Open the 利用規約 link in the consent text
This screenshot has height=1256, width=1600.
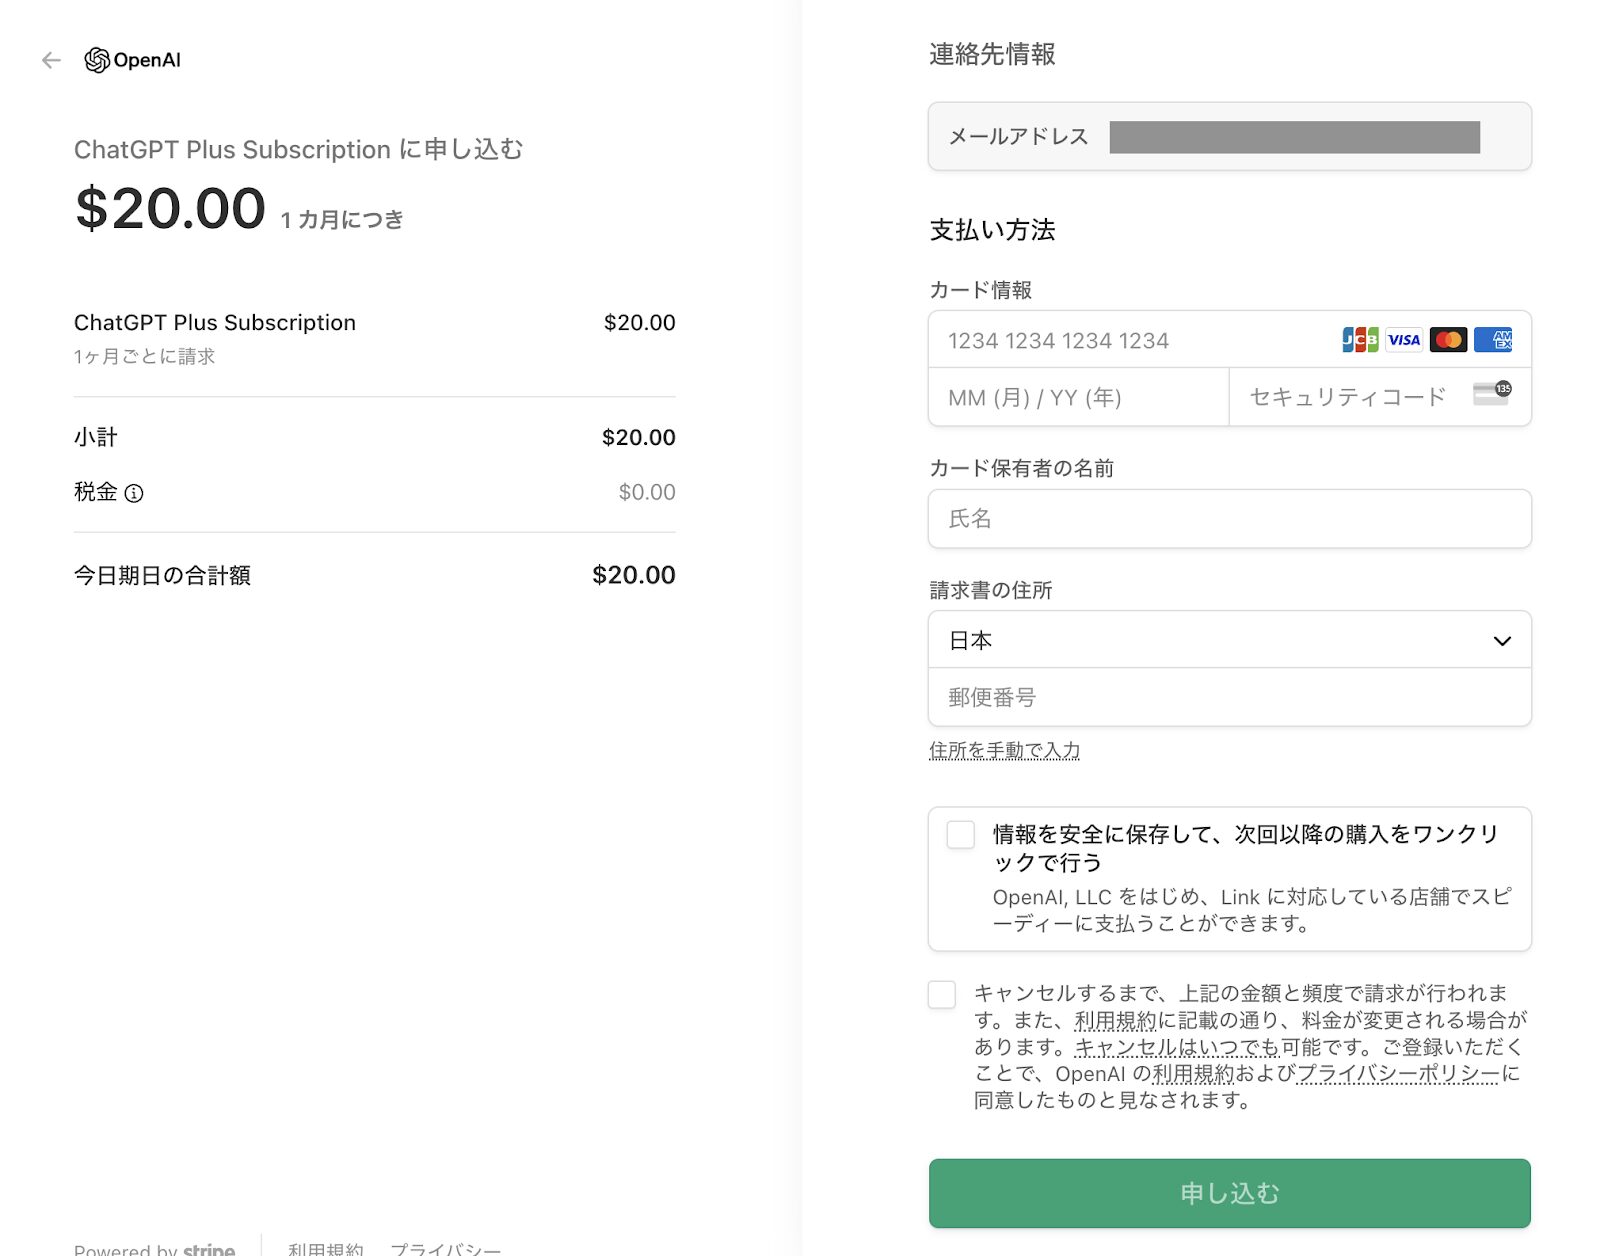(1115, 1021)
